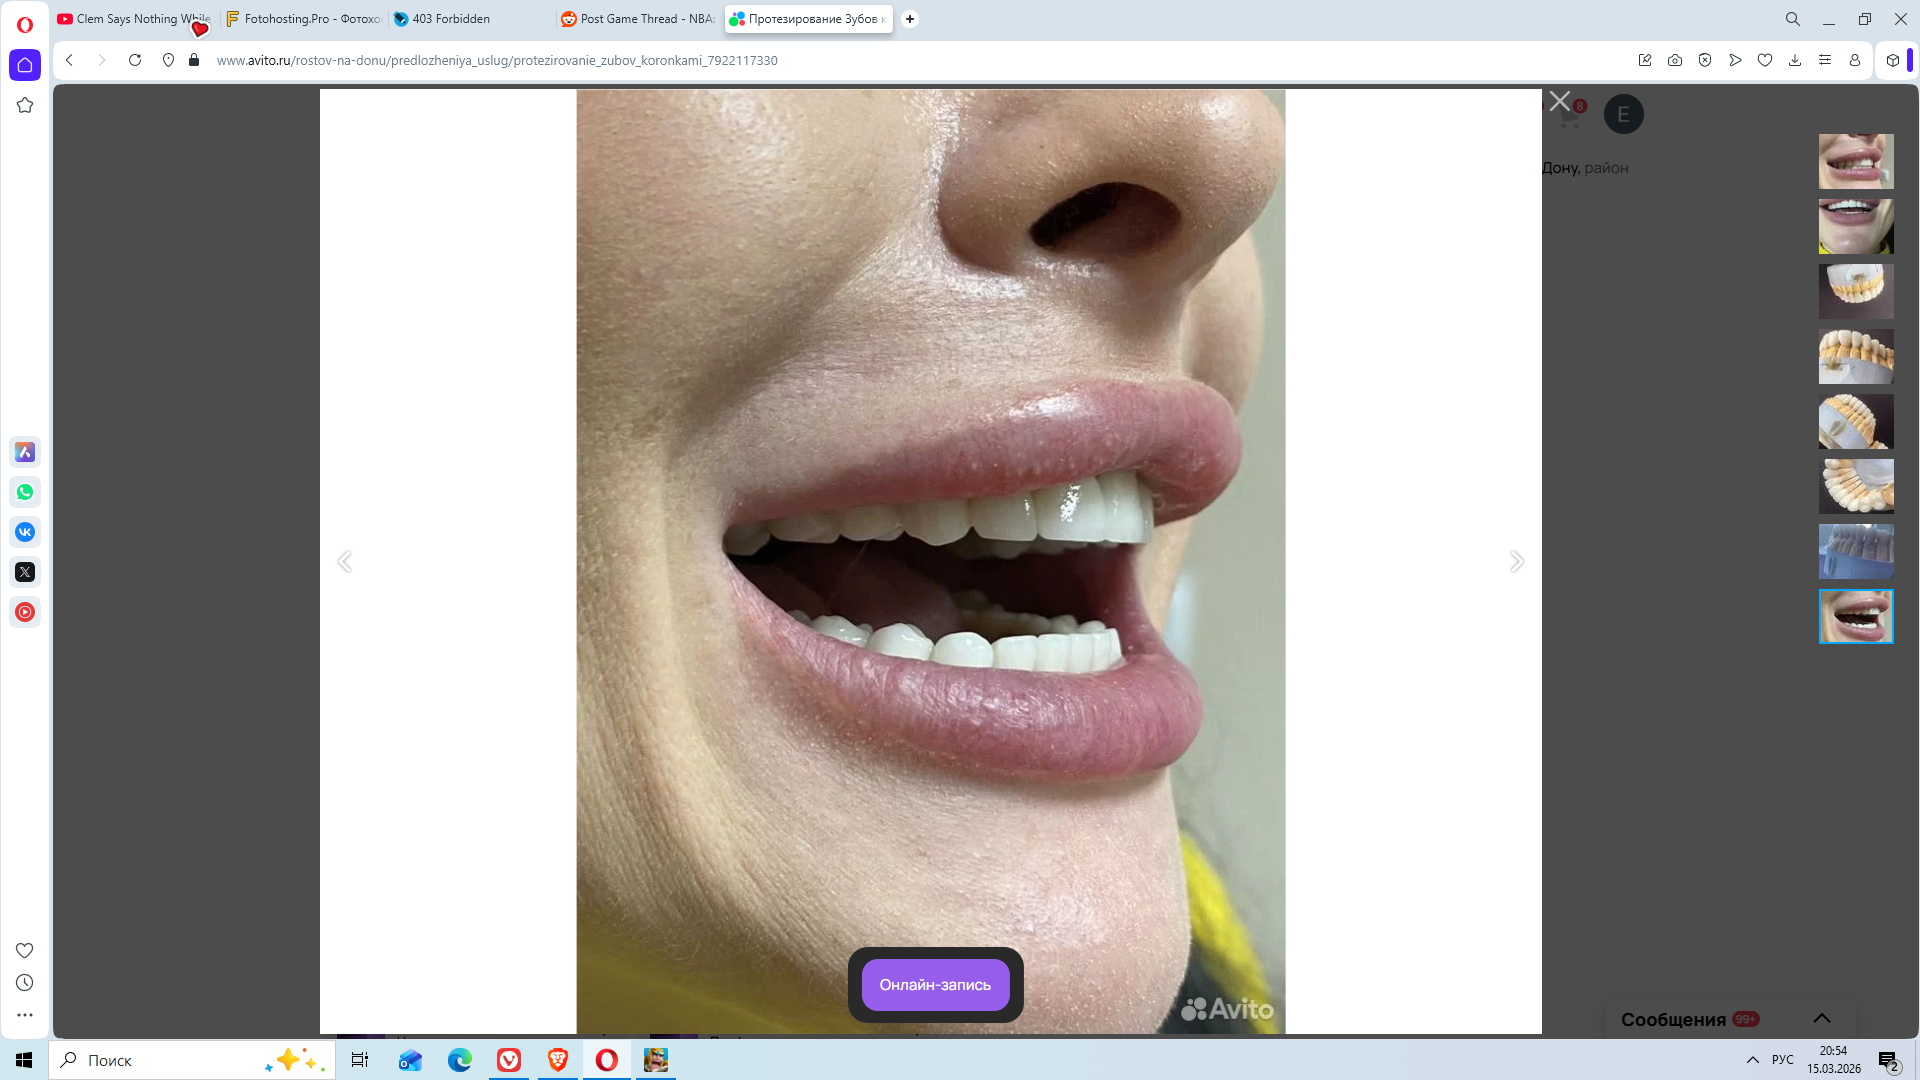Select the first thumbnail in gallery strip
This screenshot has height=1080, width=1920.
tap(1855, 161)
